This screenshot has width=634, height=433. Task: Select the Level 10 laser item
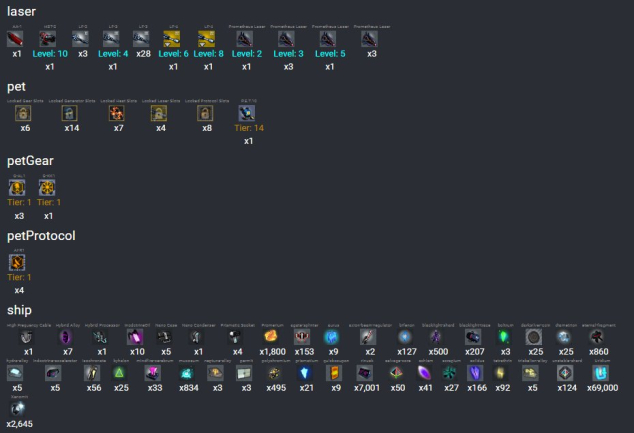(50, 39)
